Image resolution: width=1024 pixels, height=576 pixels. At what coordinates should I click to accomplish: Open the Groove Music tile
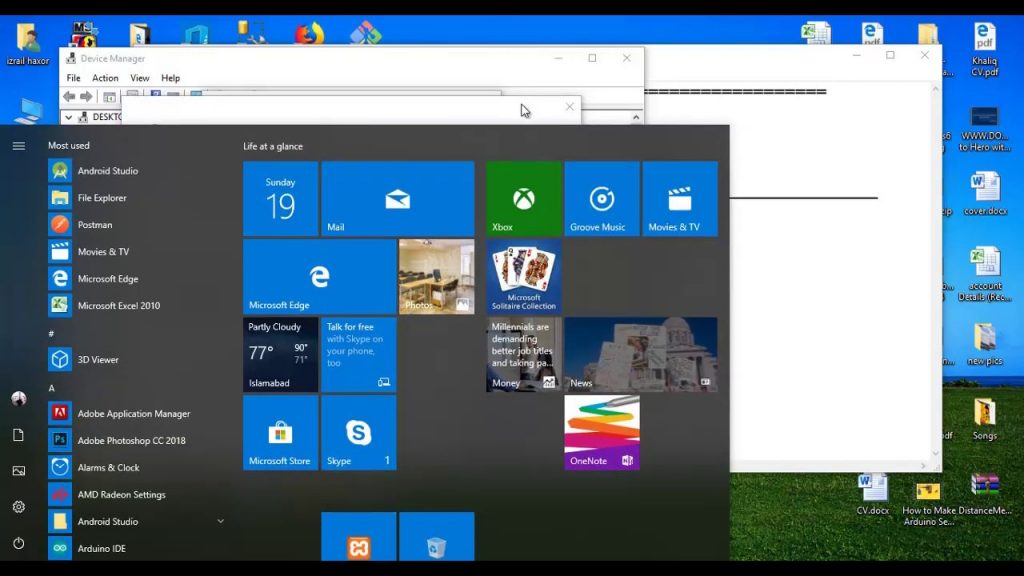[602, 198]
